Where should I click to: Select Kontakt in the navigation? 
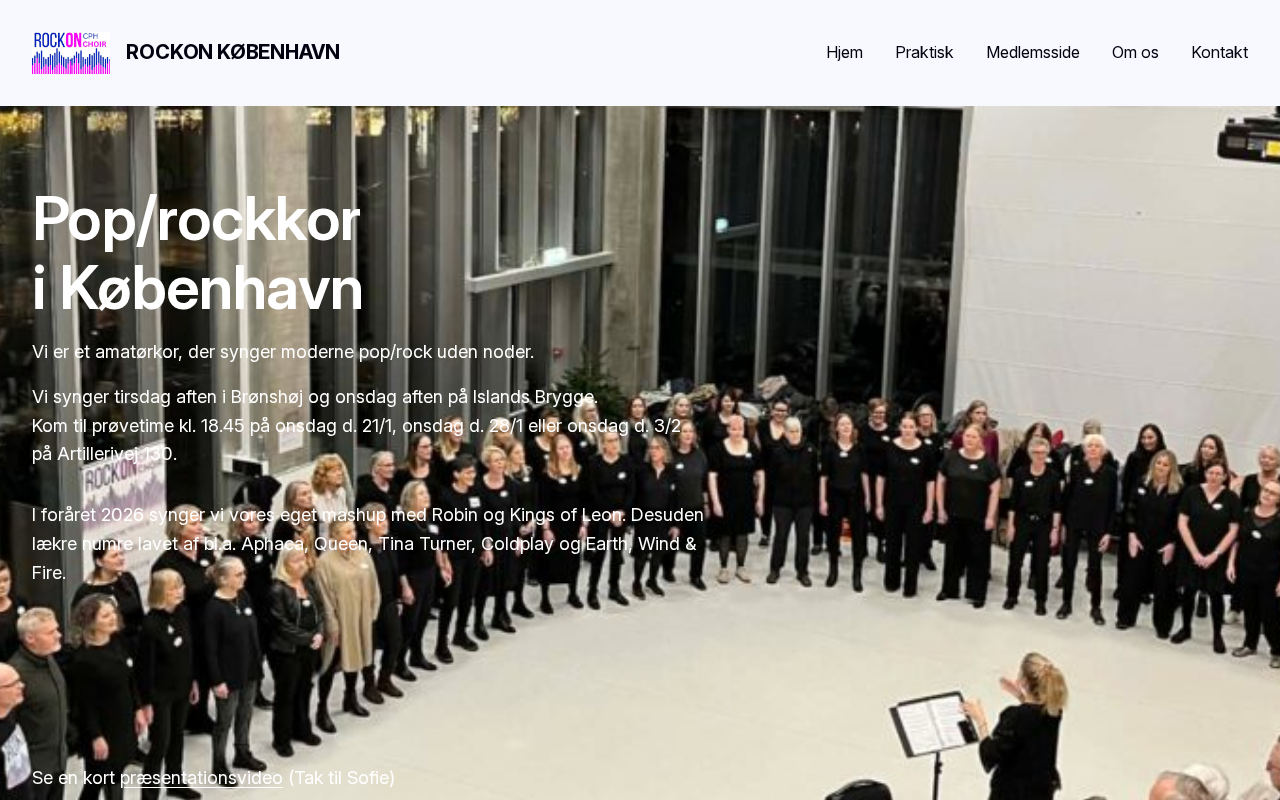pyautogui.click(x=1219, y=52)
